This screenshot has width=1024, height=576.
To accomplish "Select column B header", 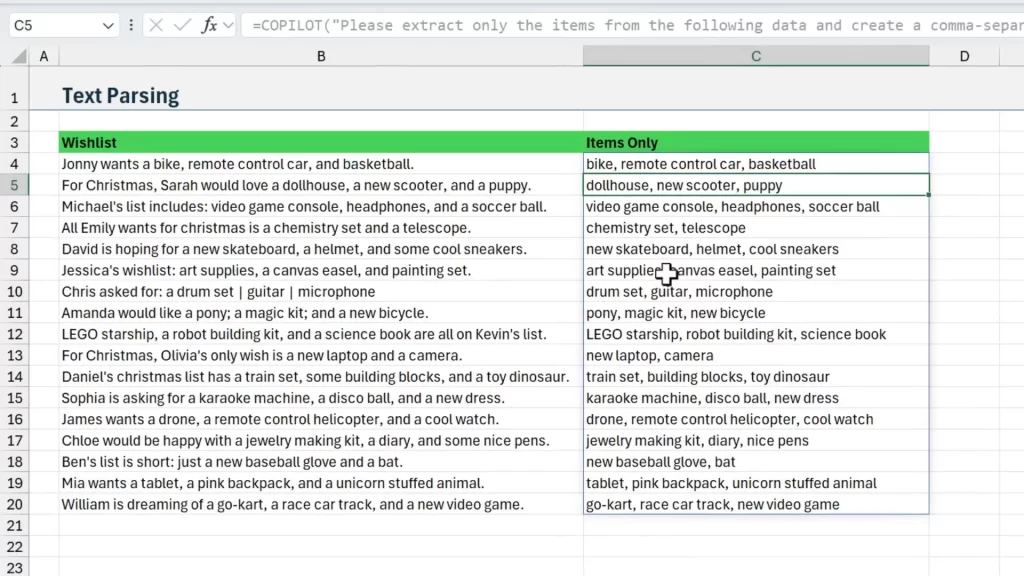I will (320, 57).
